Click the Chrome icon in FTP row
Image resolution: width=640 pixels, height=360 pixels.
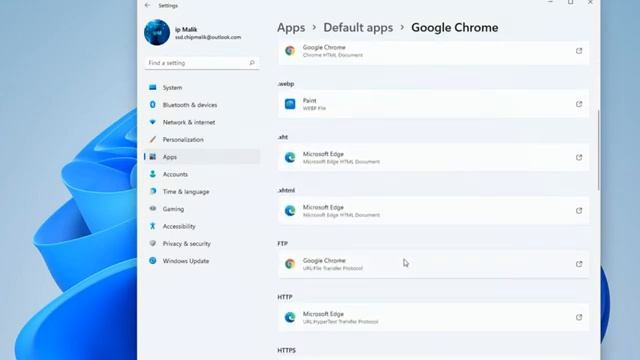coord(290,264)
